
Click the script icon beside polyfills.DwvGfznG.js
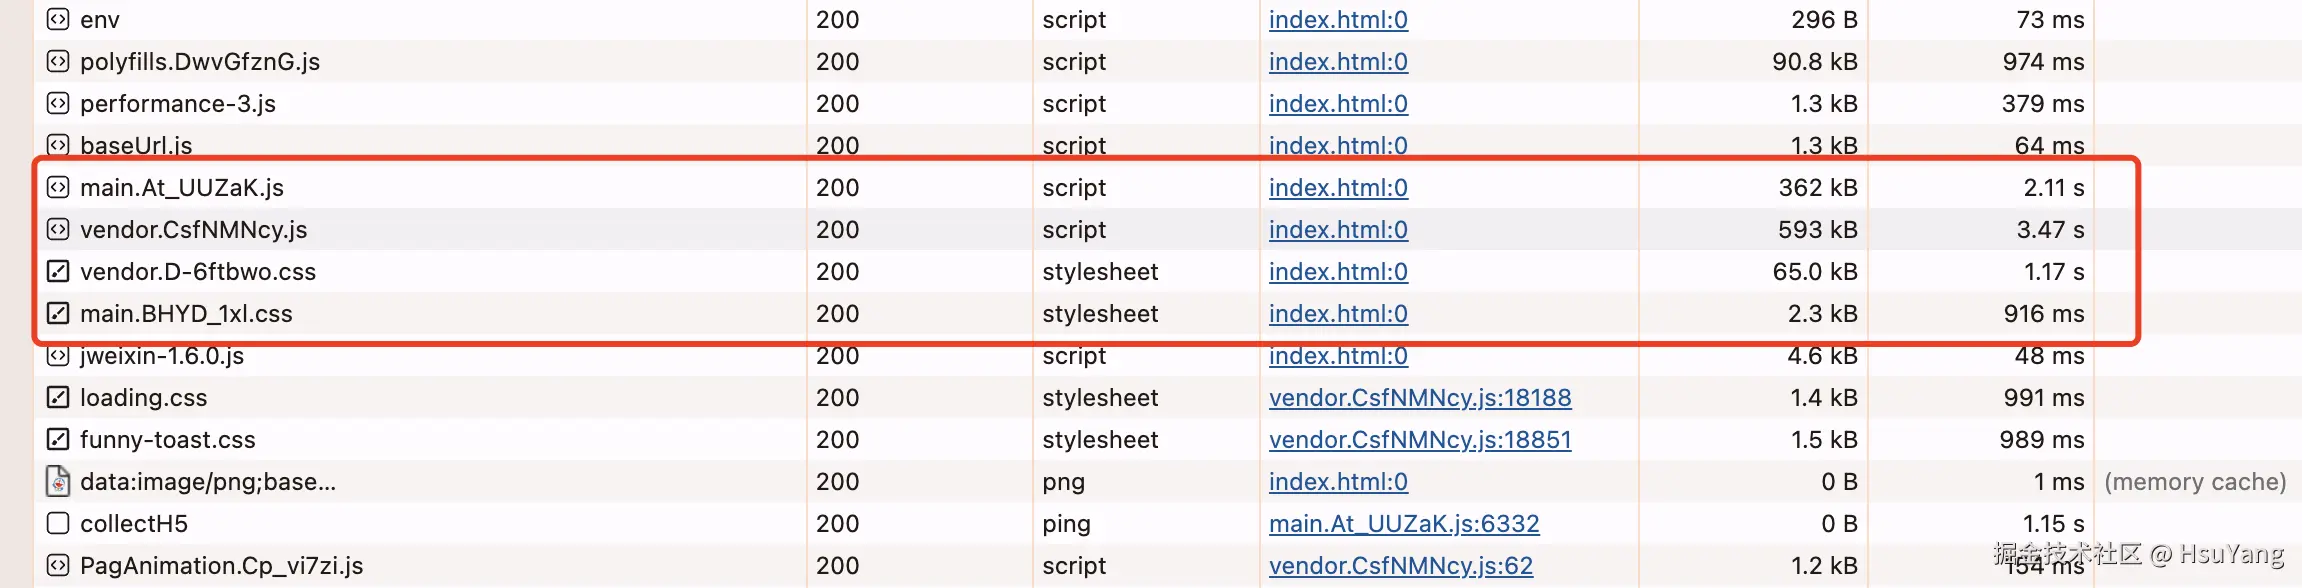click(58, 61)
